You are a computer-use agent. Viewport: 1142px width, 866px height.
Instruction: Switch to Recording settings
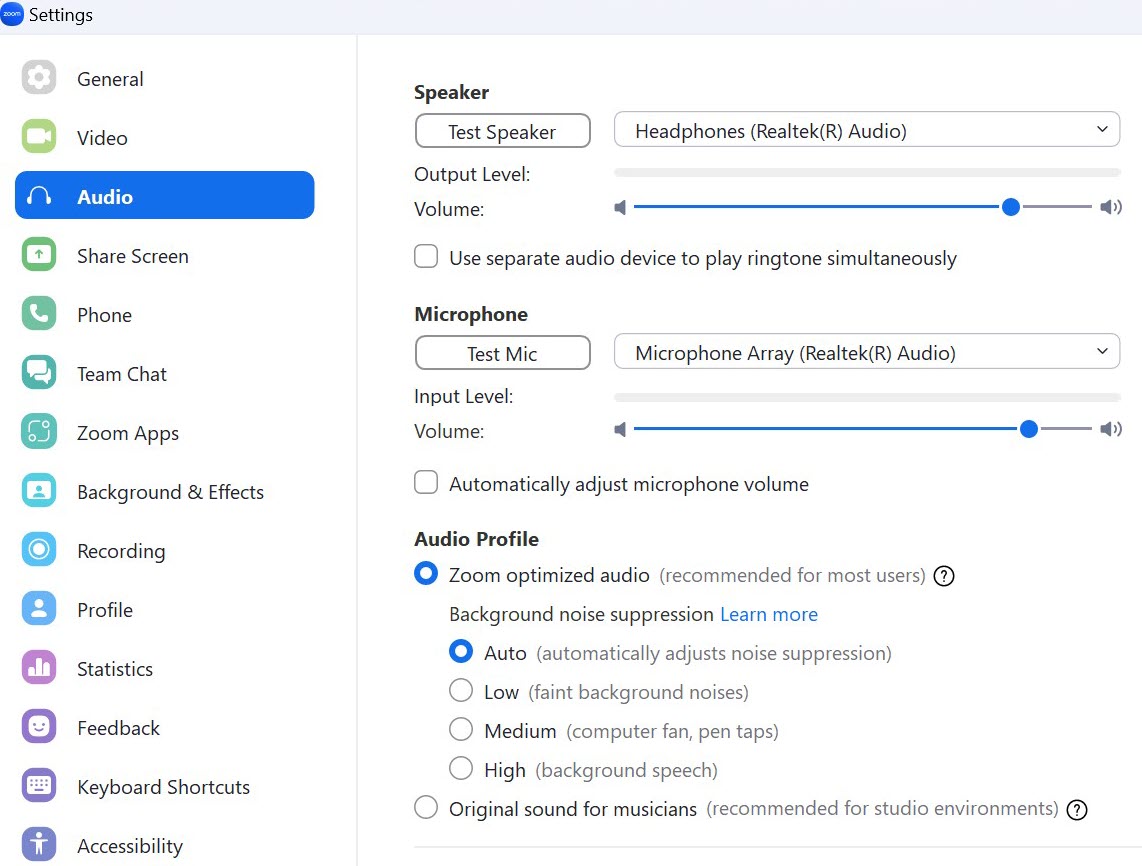(x=165, y=551)
